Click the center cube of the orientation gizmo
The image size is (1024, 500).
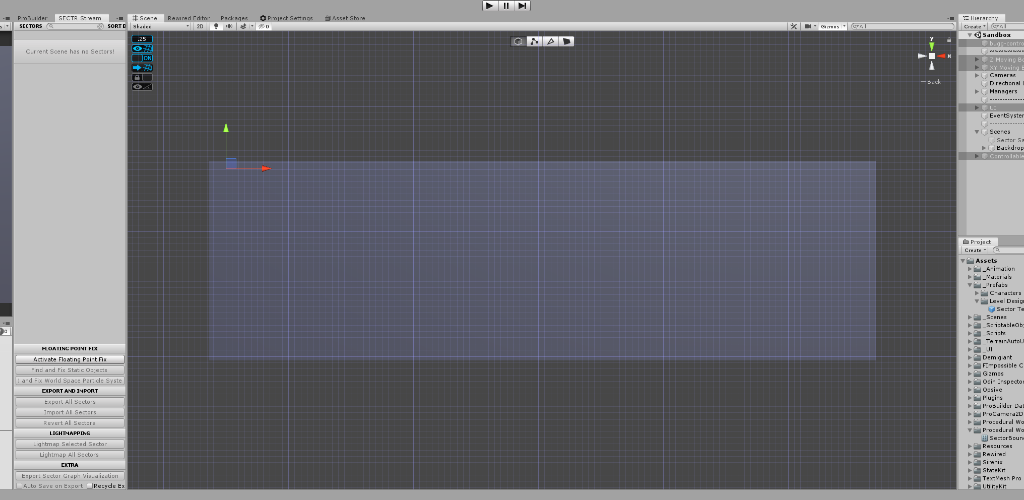coord(932,56)
